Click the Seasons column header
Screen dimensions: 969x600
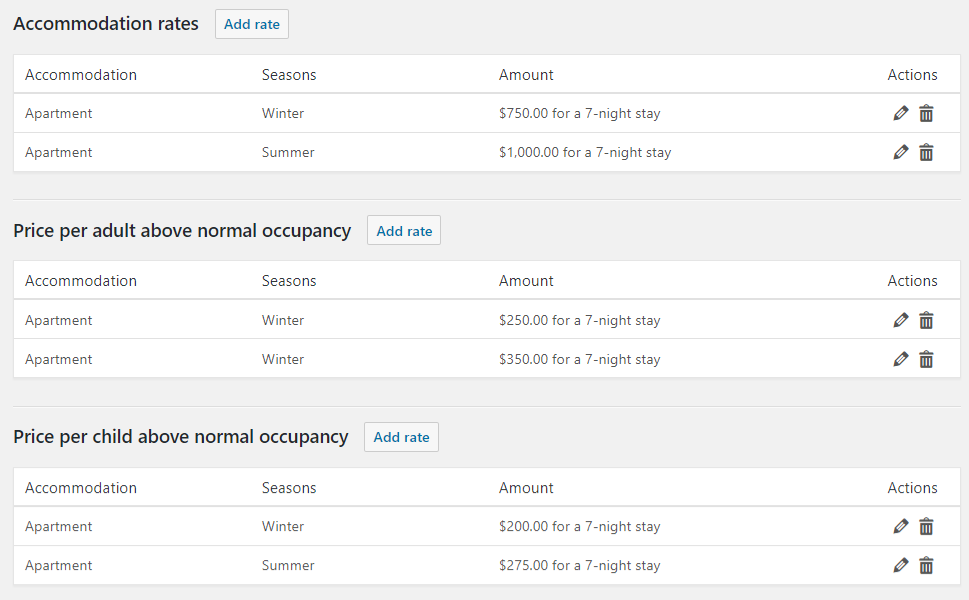[x=288, y=74]
